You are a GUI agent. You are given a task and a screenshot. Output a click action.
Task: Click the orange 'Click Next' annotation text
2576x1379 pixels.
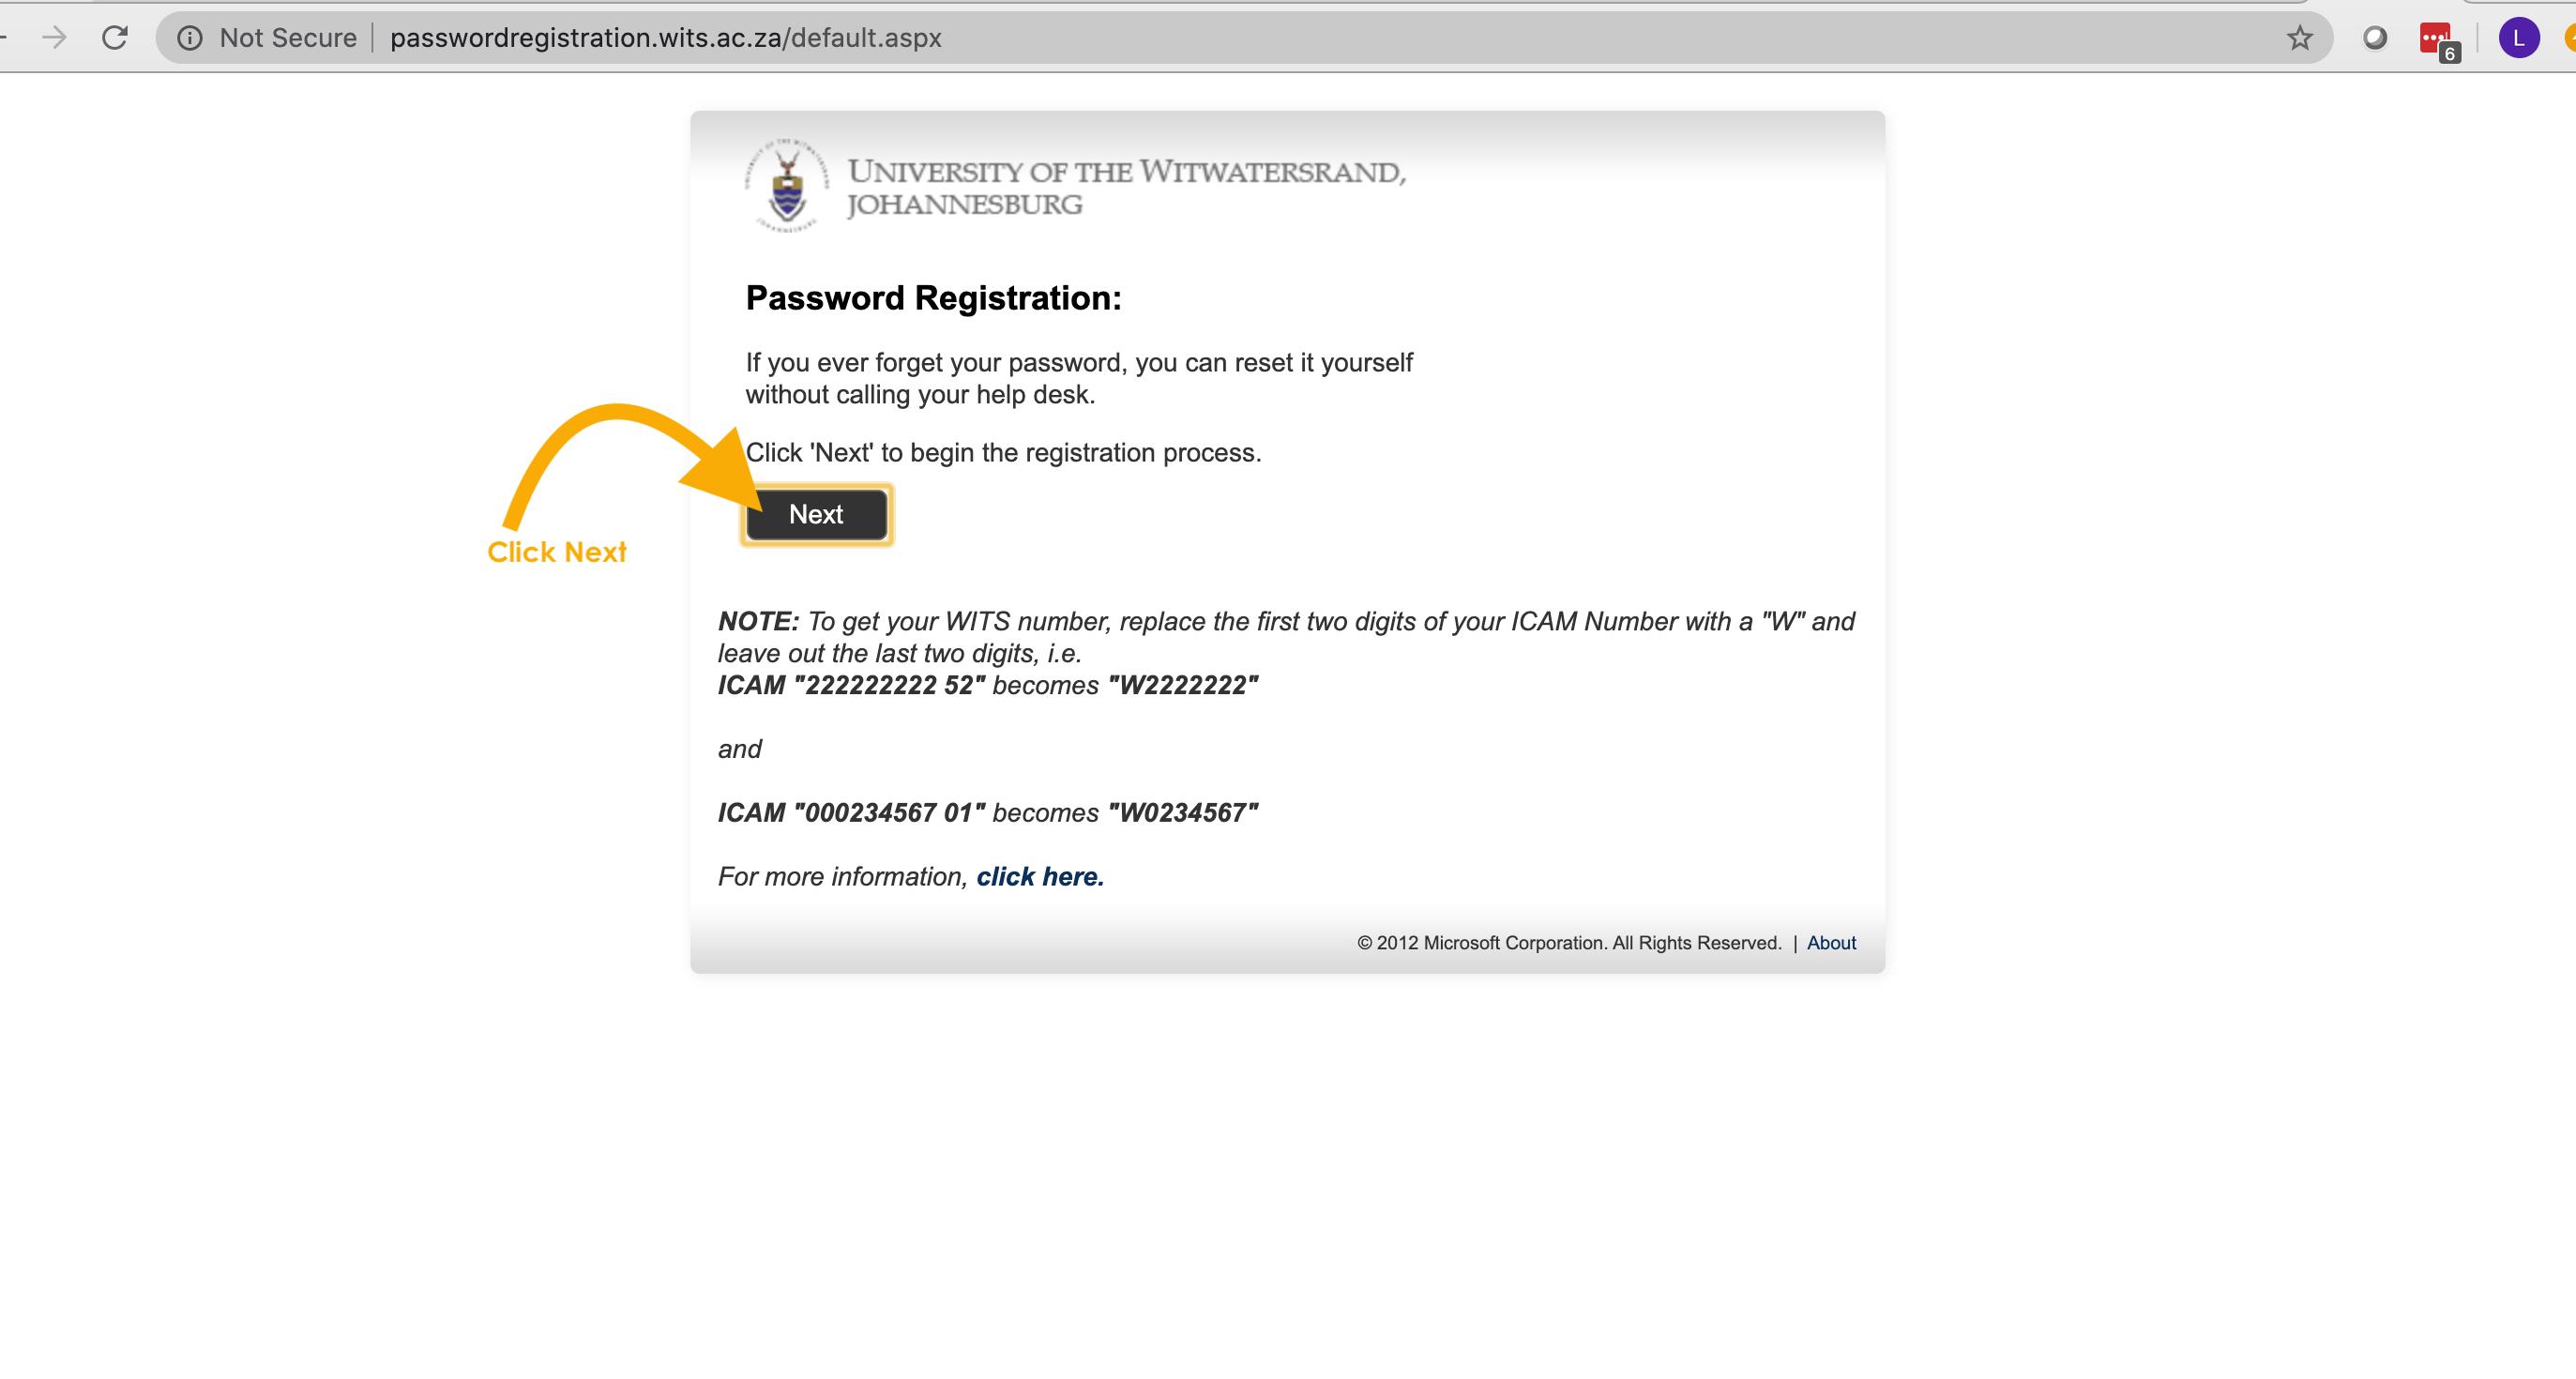coord(557,552)
